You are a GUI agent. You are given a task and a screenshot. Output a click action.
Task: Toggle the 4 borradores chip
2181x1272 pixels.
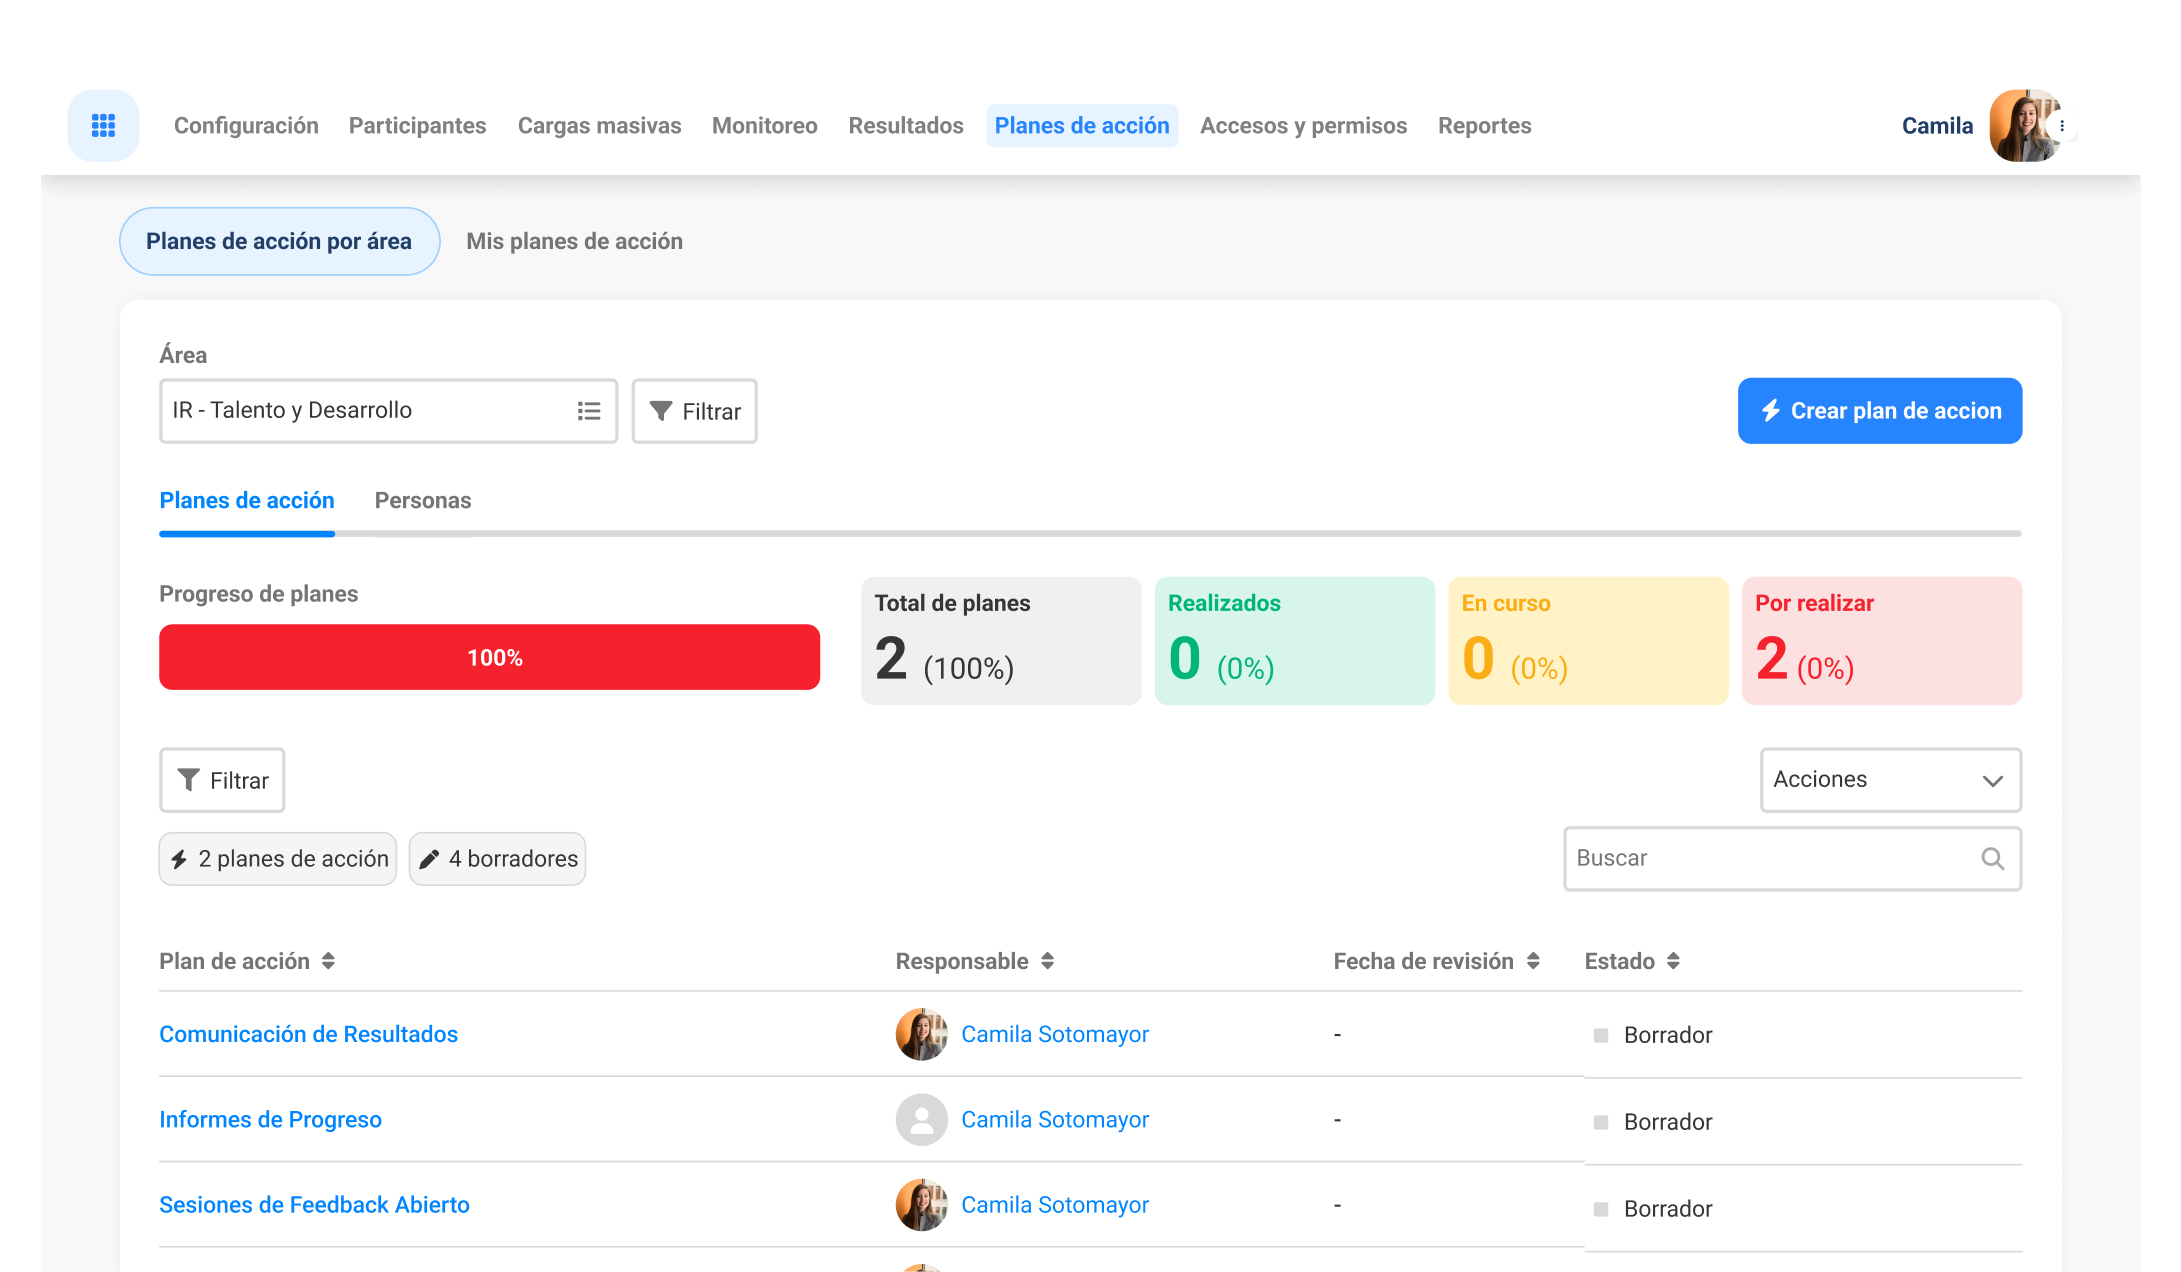pos(497,859)
